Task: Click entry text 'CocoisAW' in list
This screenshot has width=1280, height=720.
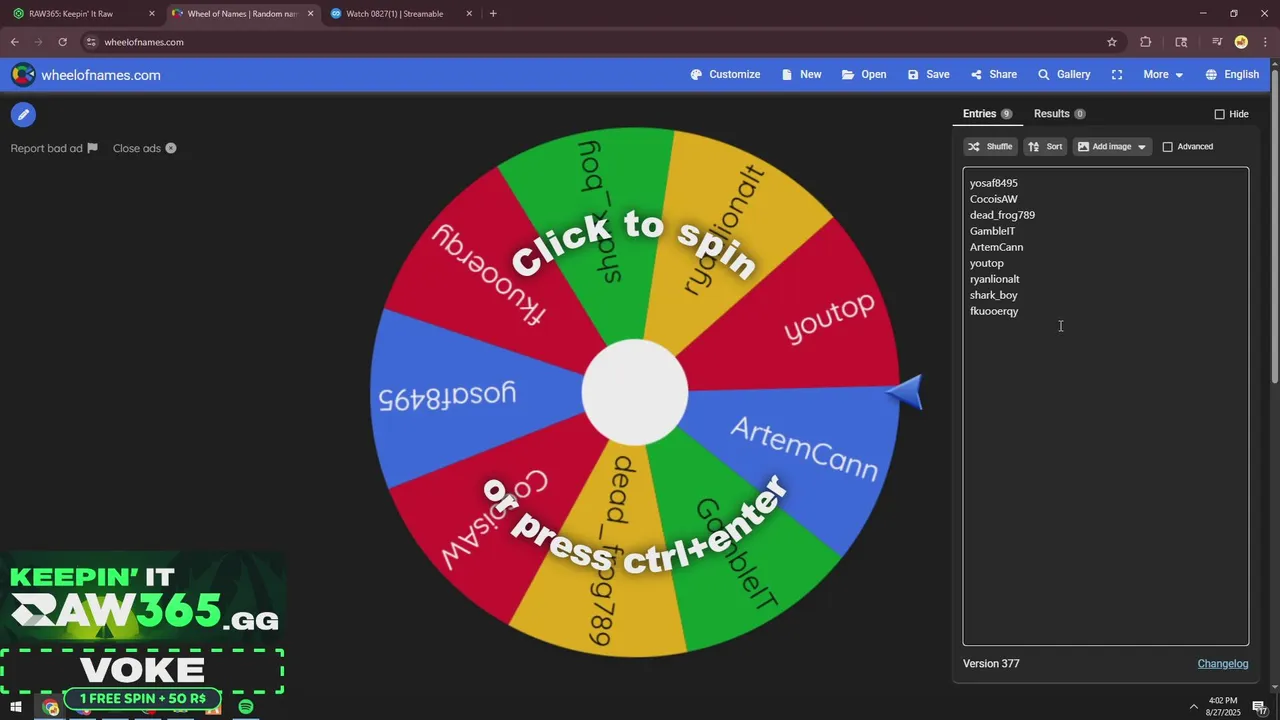Action: (994, 199)
